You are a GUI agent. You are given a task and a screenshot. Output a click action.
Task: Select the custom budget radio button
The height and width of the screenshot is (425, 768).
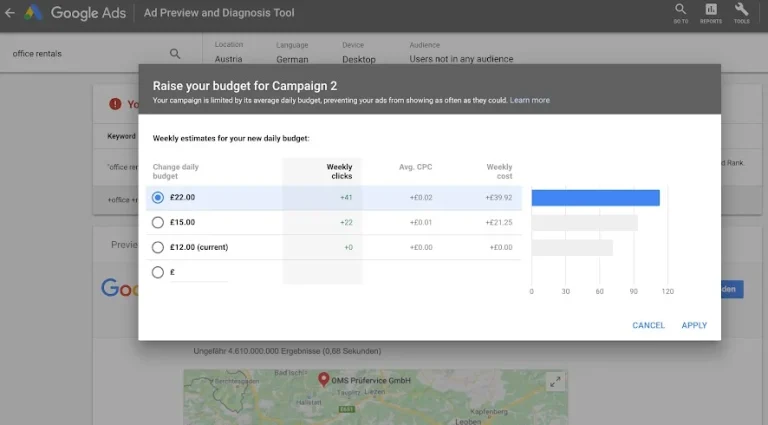158,272
